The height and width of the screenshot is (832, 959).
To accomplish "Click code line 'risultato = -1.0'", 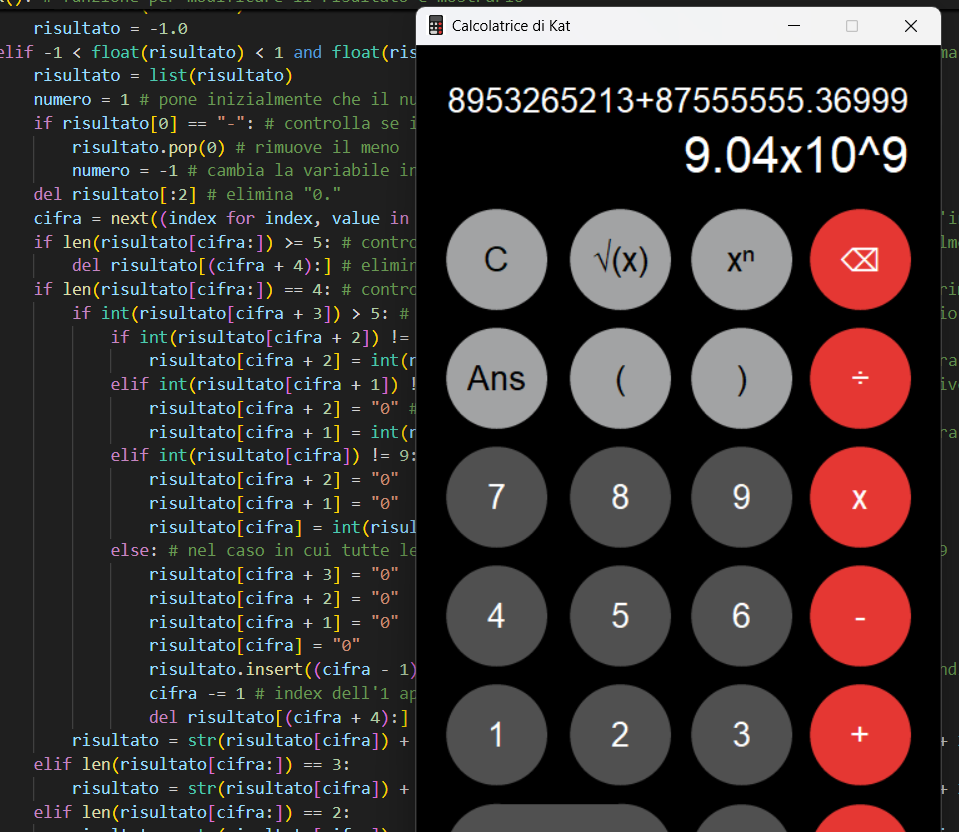I will coord(111,28).
